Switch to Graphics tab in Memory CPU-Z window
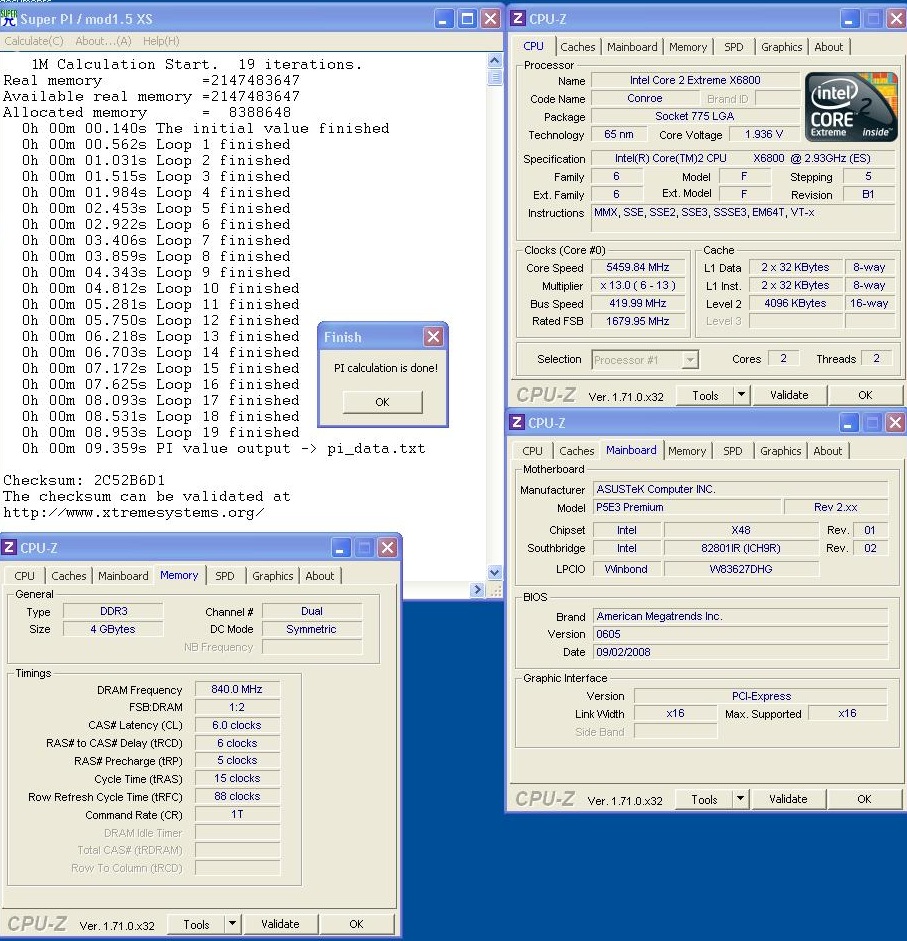The width and height of the screenshot is (907, 941). pos(272,576)
